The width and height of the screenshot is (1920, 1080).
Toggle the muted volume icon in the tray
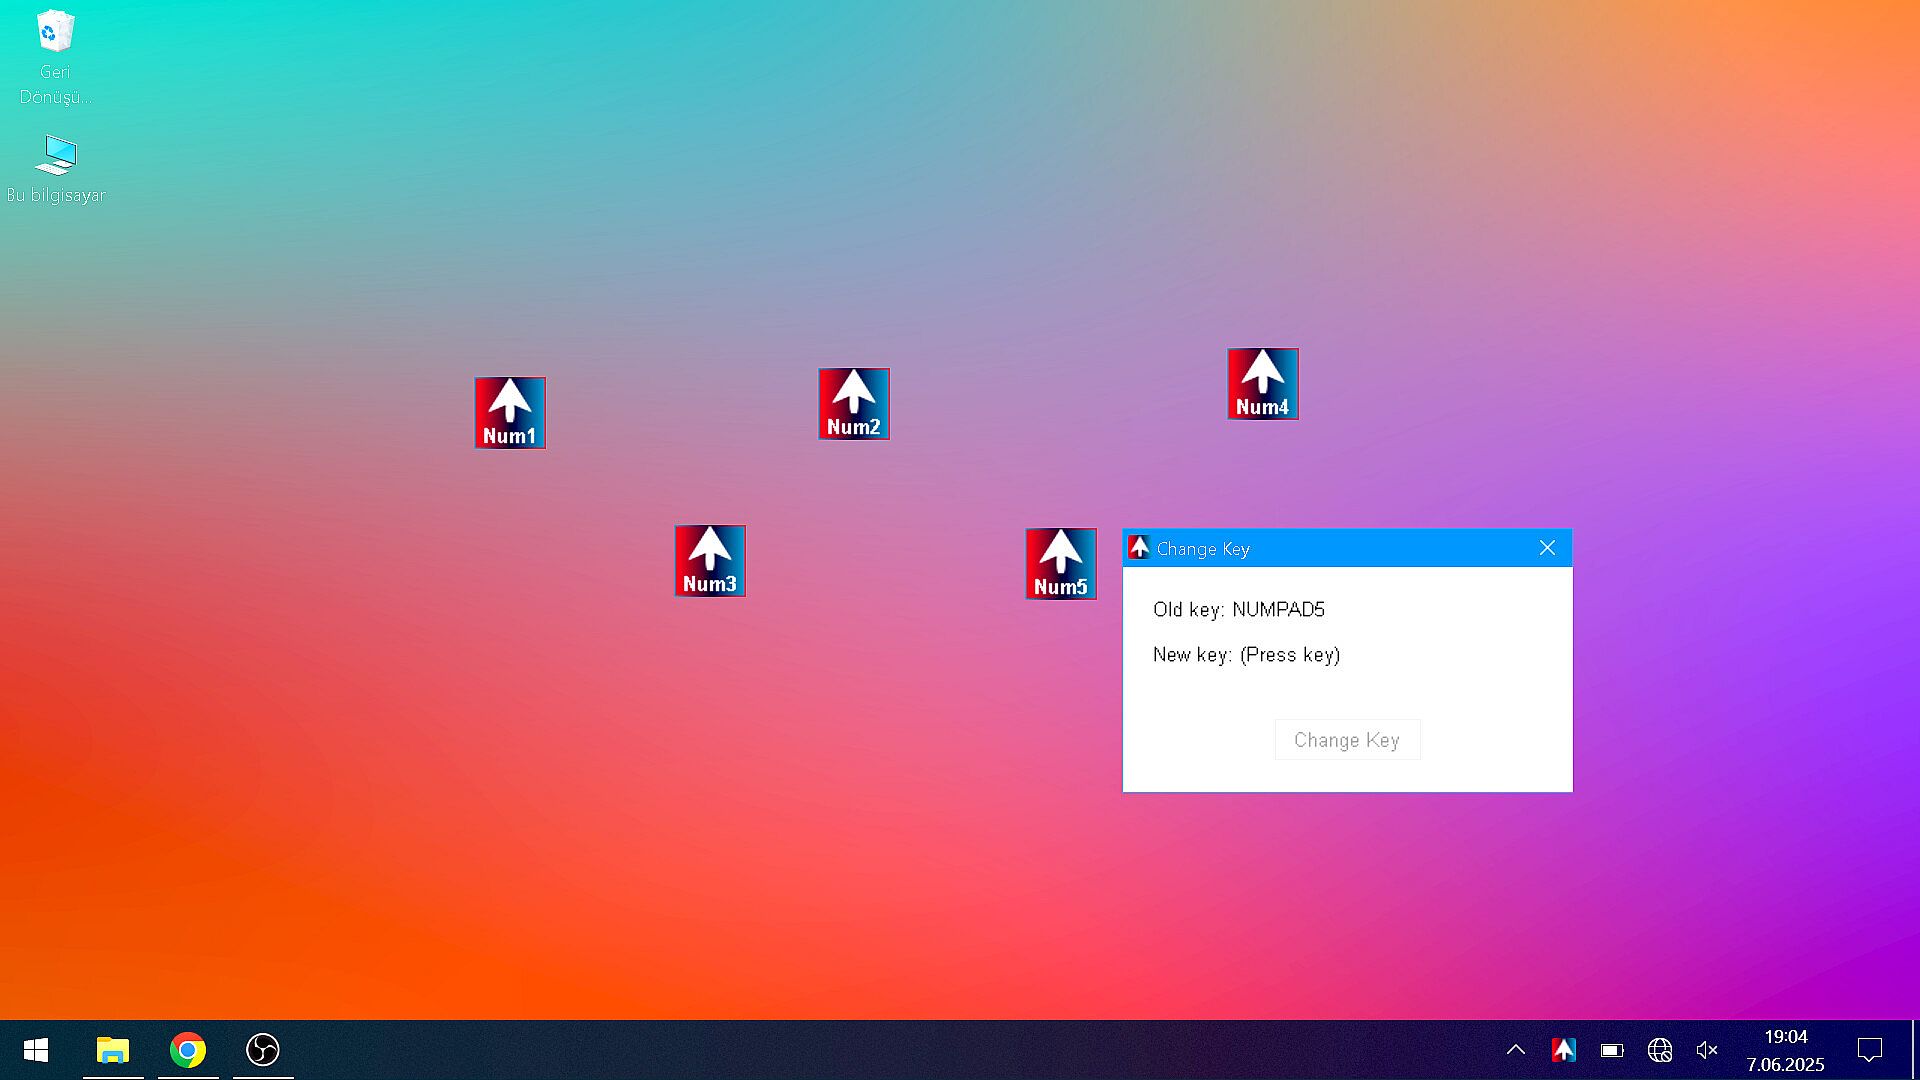point(1707,1050)
